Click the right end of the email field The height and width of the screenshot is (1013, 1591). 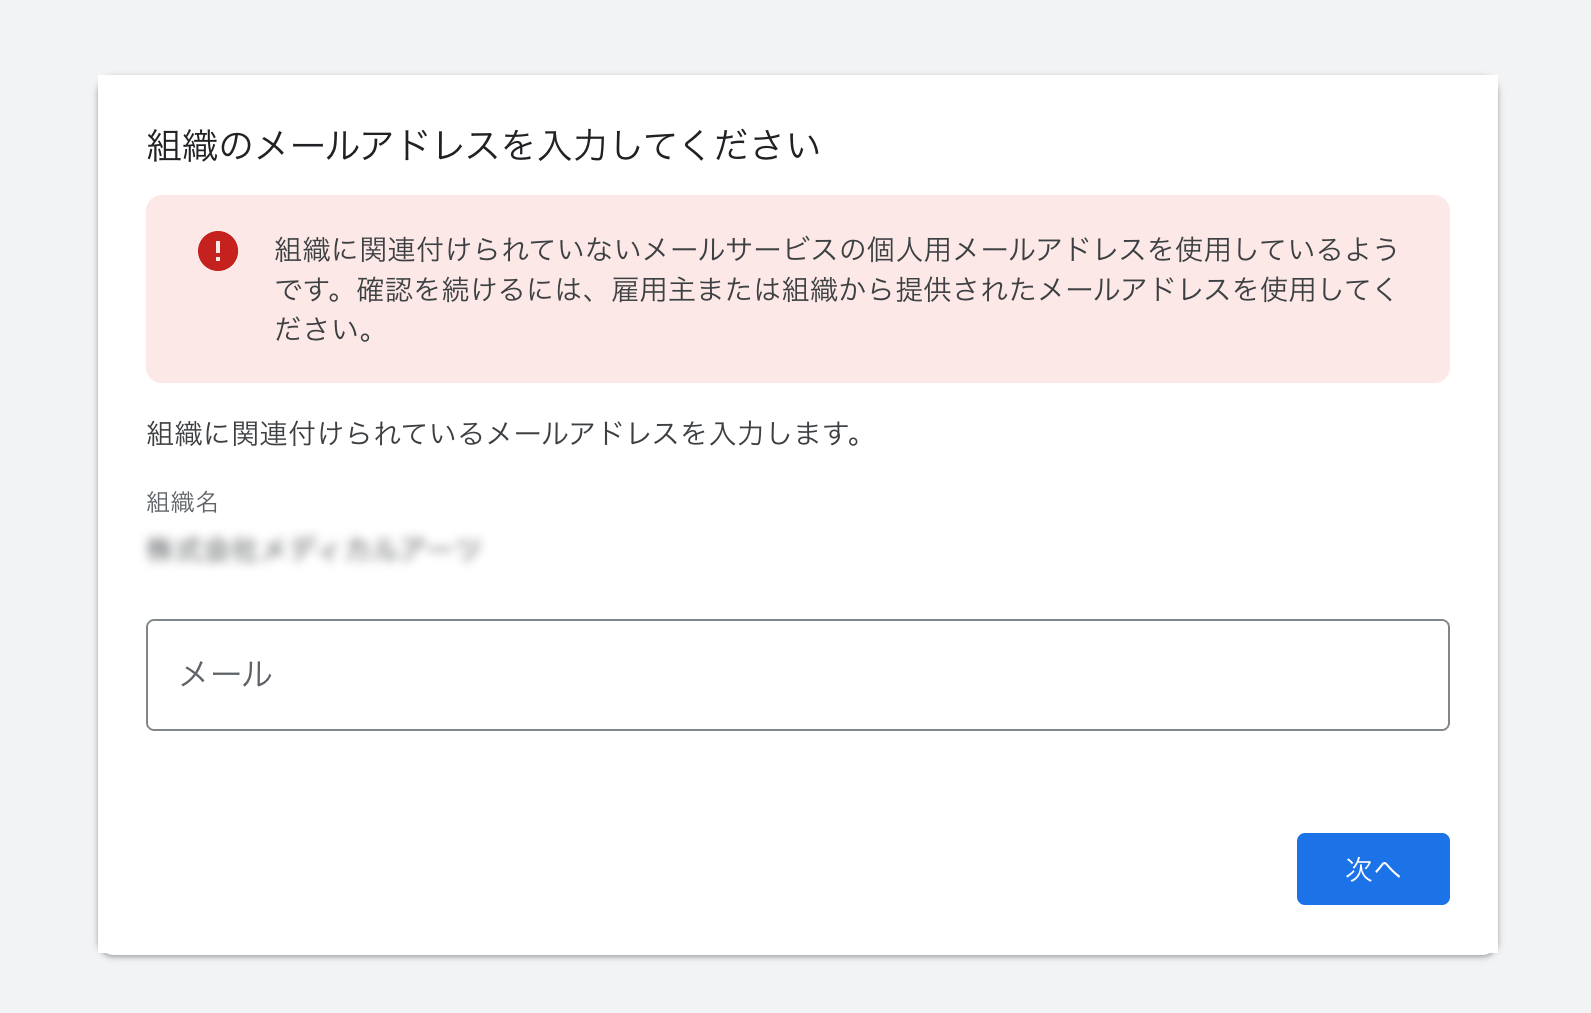[x=1400, y=675]
